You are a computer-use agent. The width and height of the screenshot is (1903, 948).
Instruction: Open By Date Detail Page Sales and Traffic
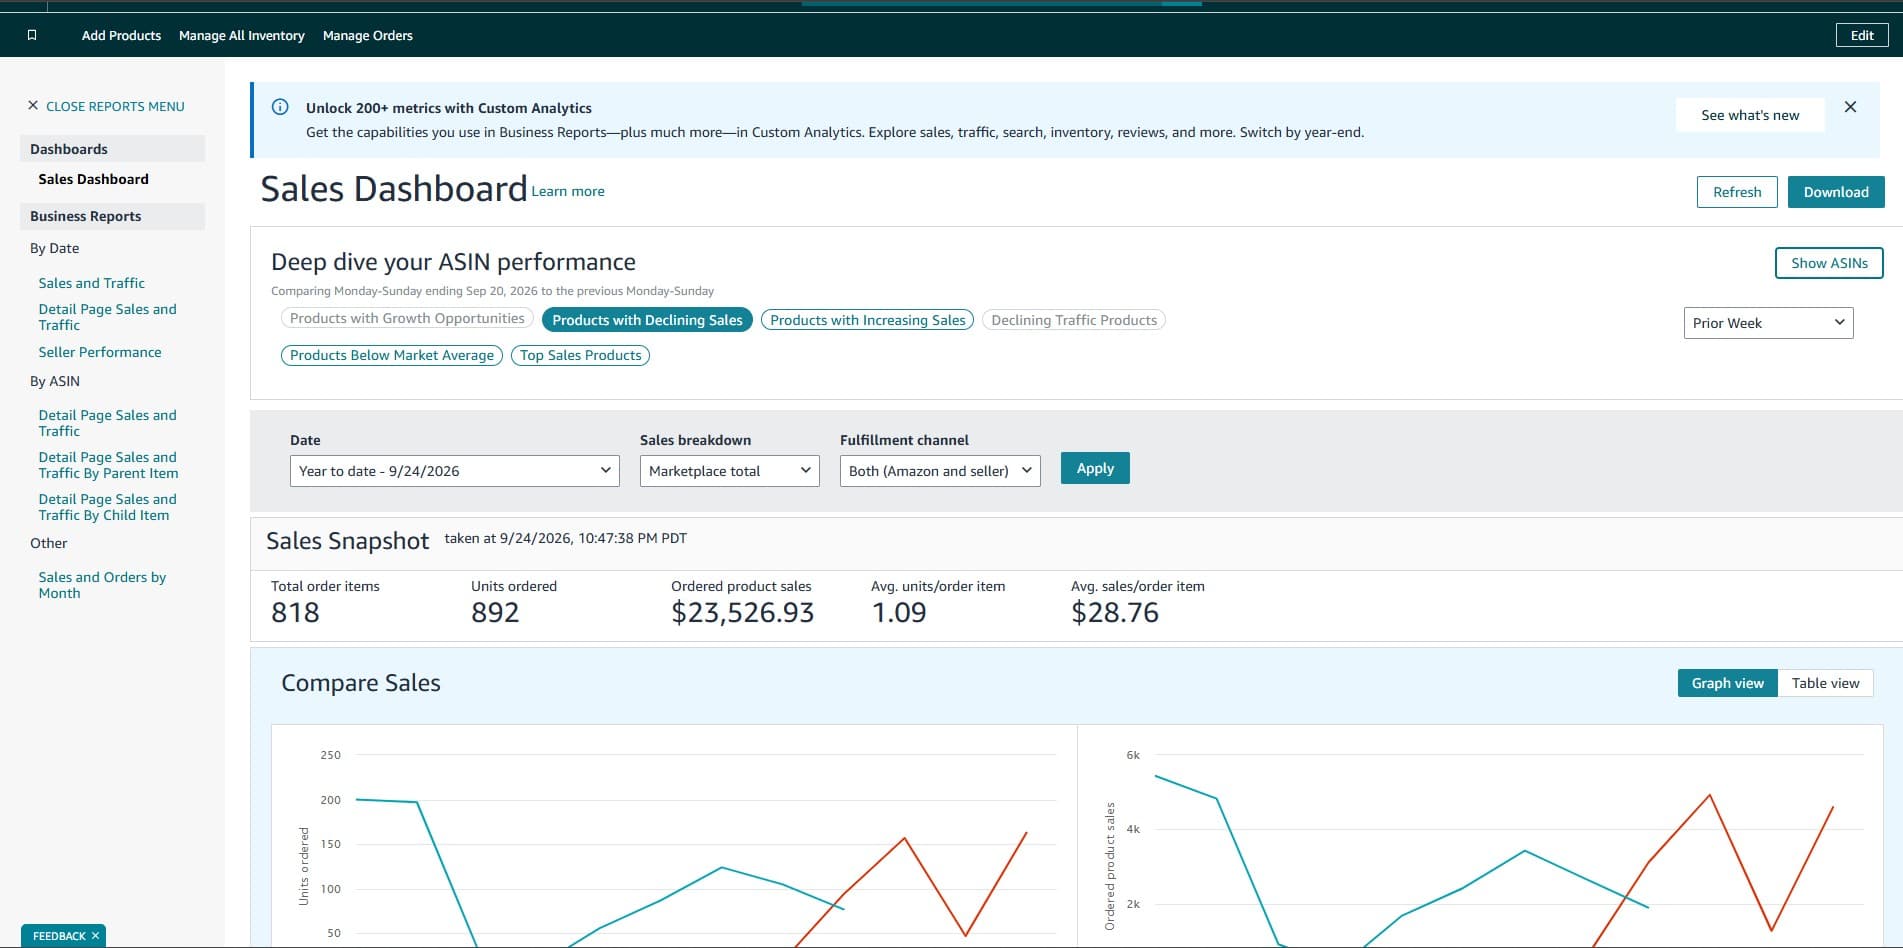[107, 317]
